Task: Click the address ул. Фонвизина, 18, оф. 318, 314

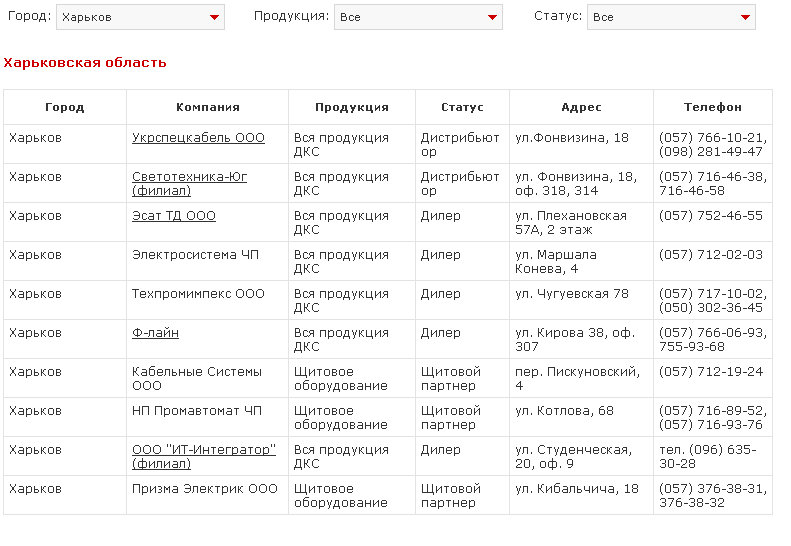Action: pyautogui.click(x=576, y=184)
